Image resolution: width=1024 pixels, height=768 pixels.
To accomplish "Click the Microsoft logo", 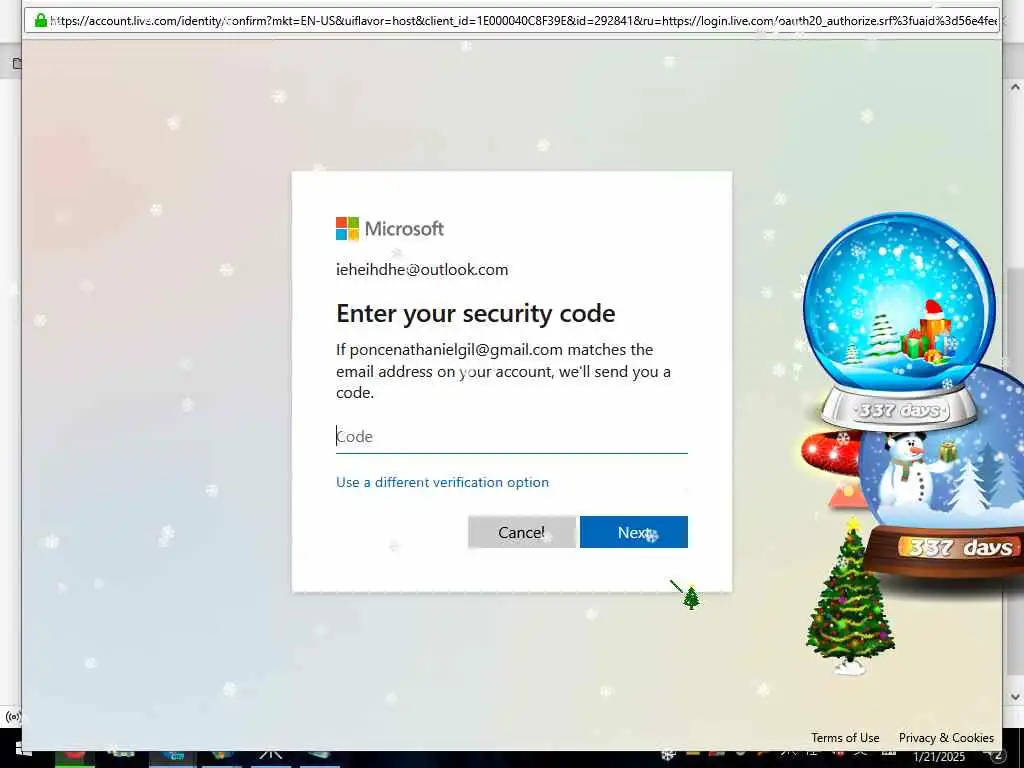I will (390, 229).
